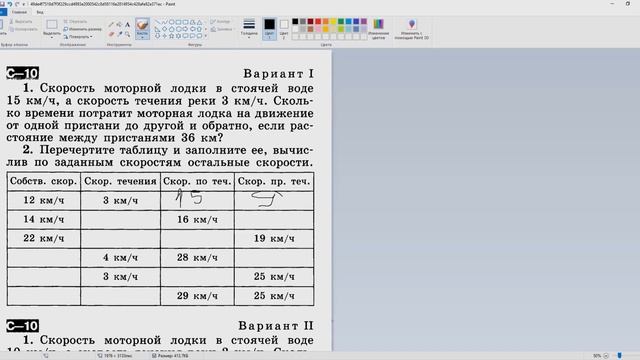Select the Text tool (letter A)
This screenshot has width=640, height=360.
click(x=127, y=24)
